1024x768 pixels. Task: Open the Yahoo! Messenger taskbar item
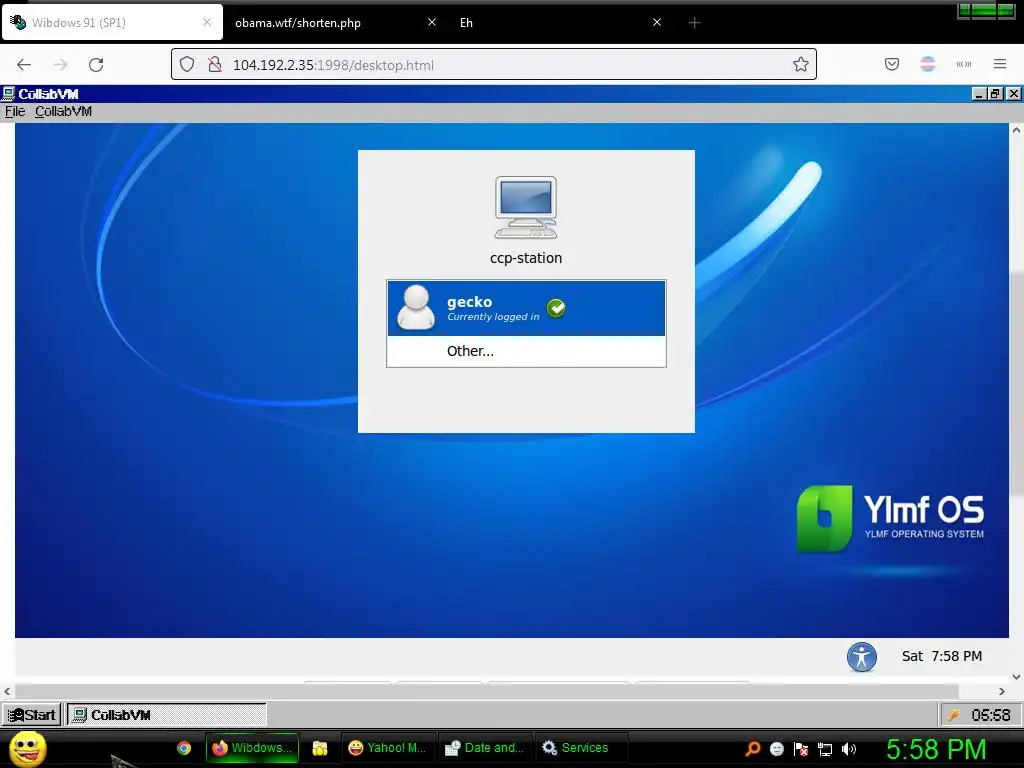point(387,748)
